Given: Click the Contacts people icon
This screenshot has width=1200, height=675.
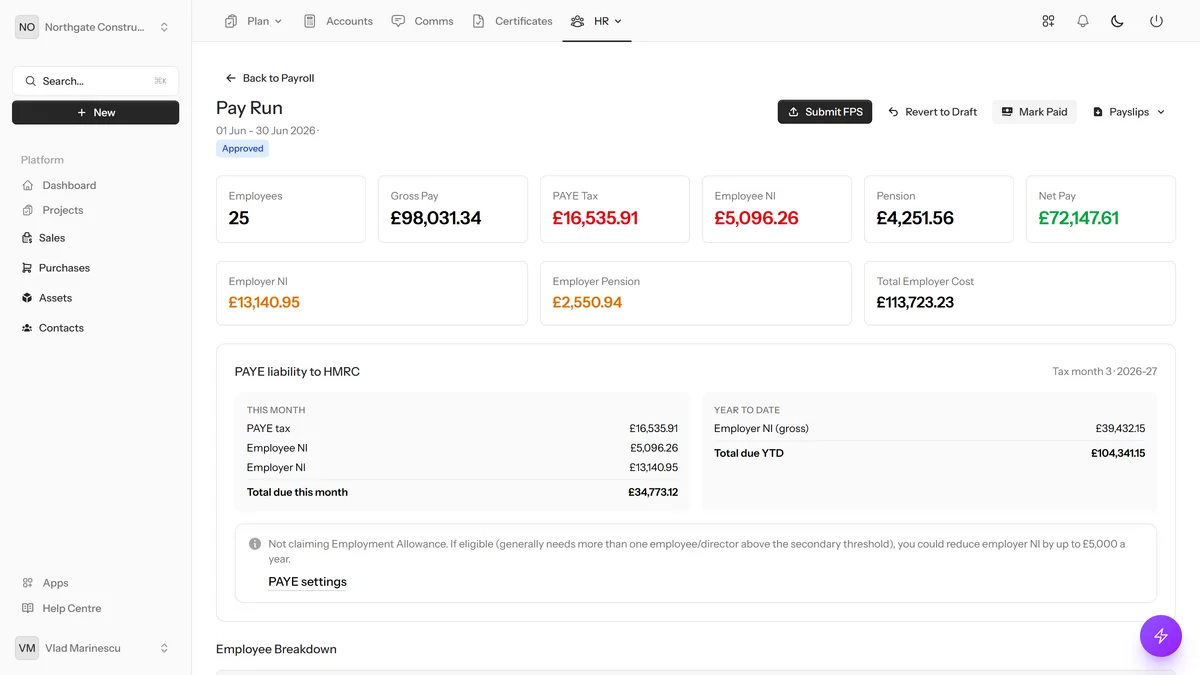Looking at the screenshot, I should 27,328.
